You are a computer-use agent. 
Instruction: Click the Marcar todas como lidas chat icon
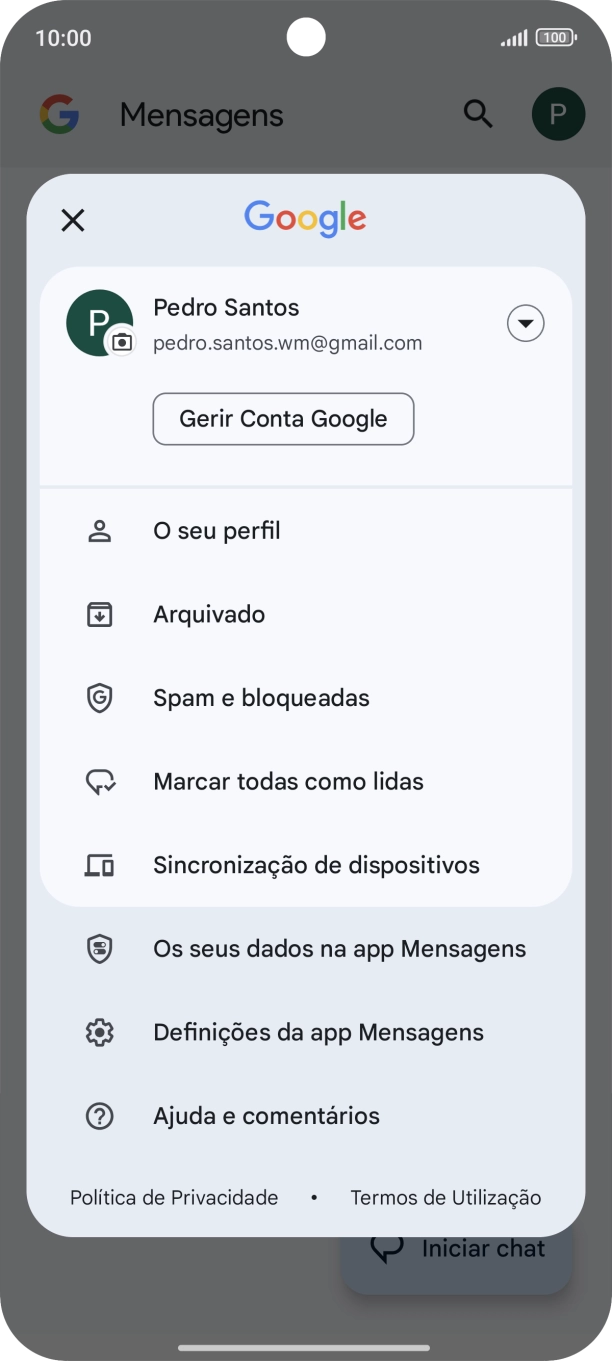99,781
